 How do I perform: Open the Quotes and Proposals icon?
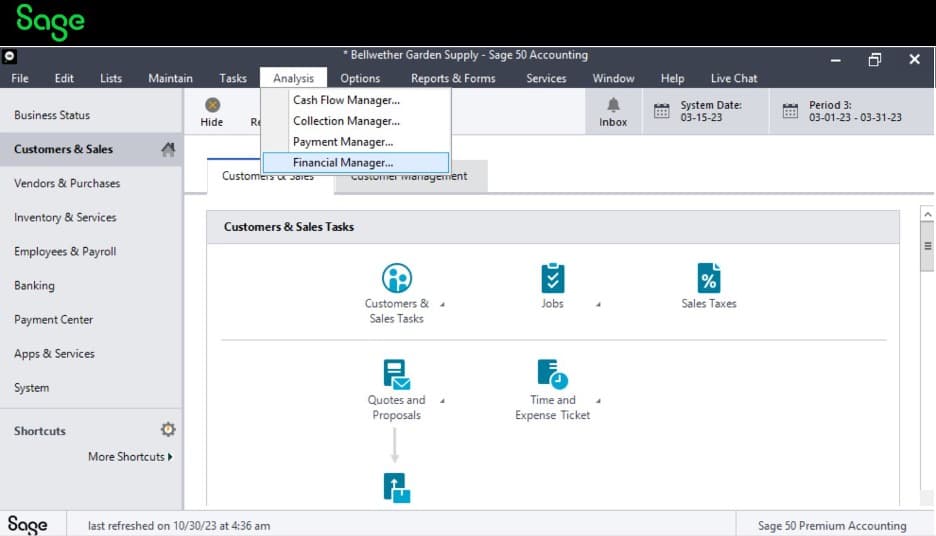[396, 374]
